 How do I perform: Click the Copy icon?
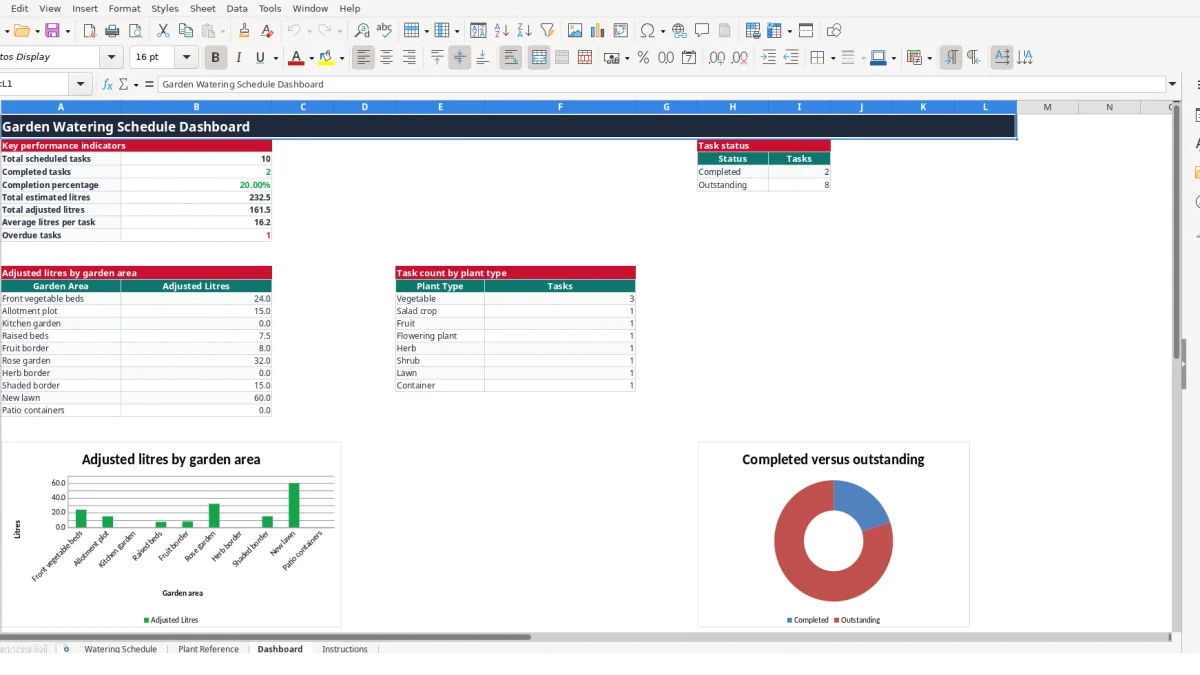(x=185, y=31)
